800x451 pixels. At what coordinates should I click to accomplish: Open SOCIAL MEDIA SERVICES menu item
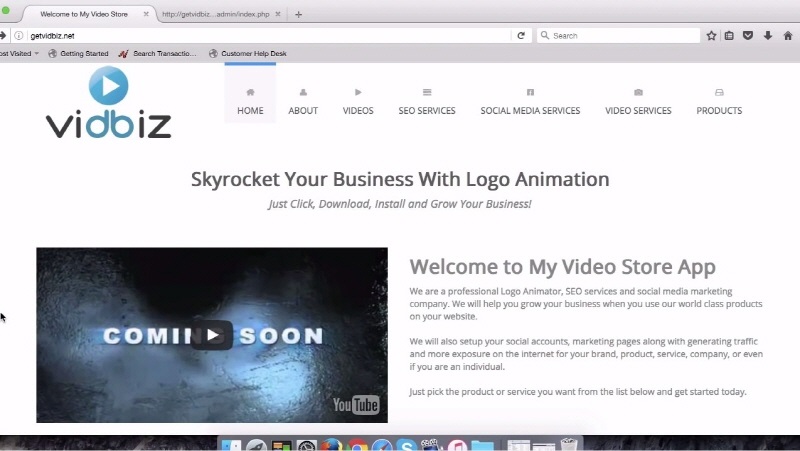530,110
